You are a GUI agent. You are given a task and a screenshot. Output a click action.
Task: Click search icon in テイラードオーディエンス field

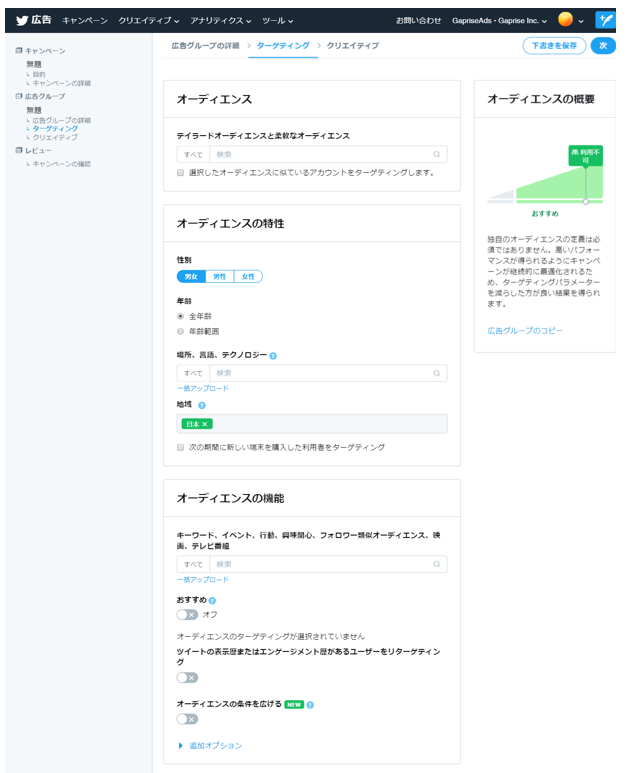point(437,154)
